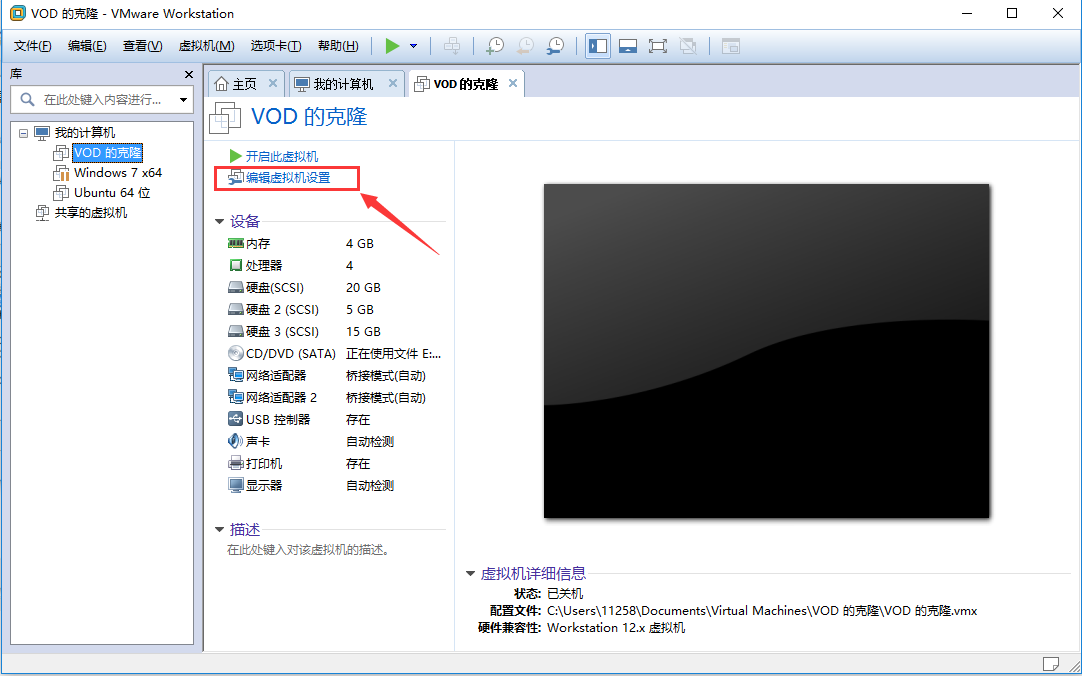Collapse the 我的计算机 tree node
Viewport: 1082px width, 676px height.
(23, 133)
